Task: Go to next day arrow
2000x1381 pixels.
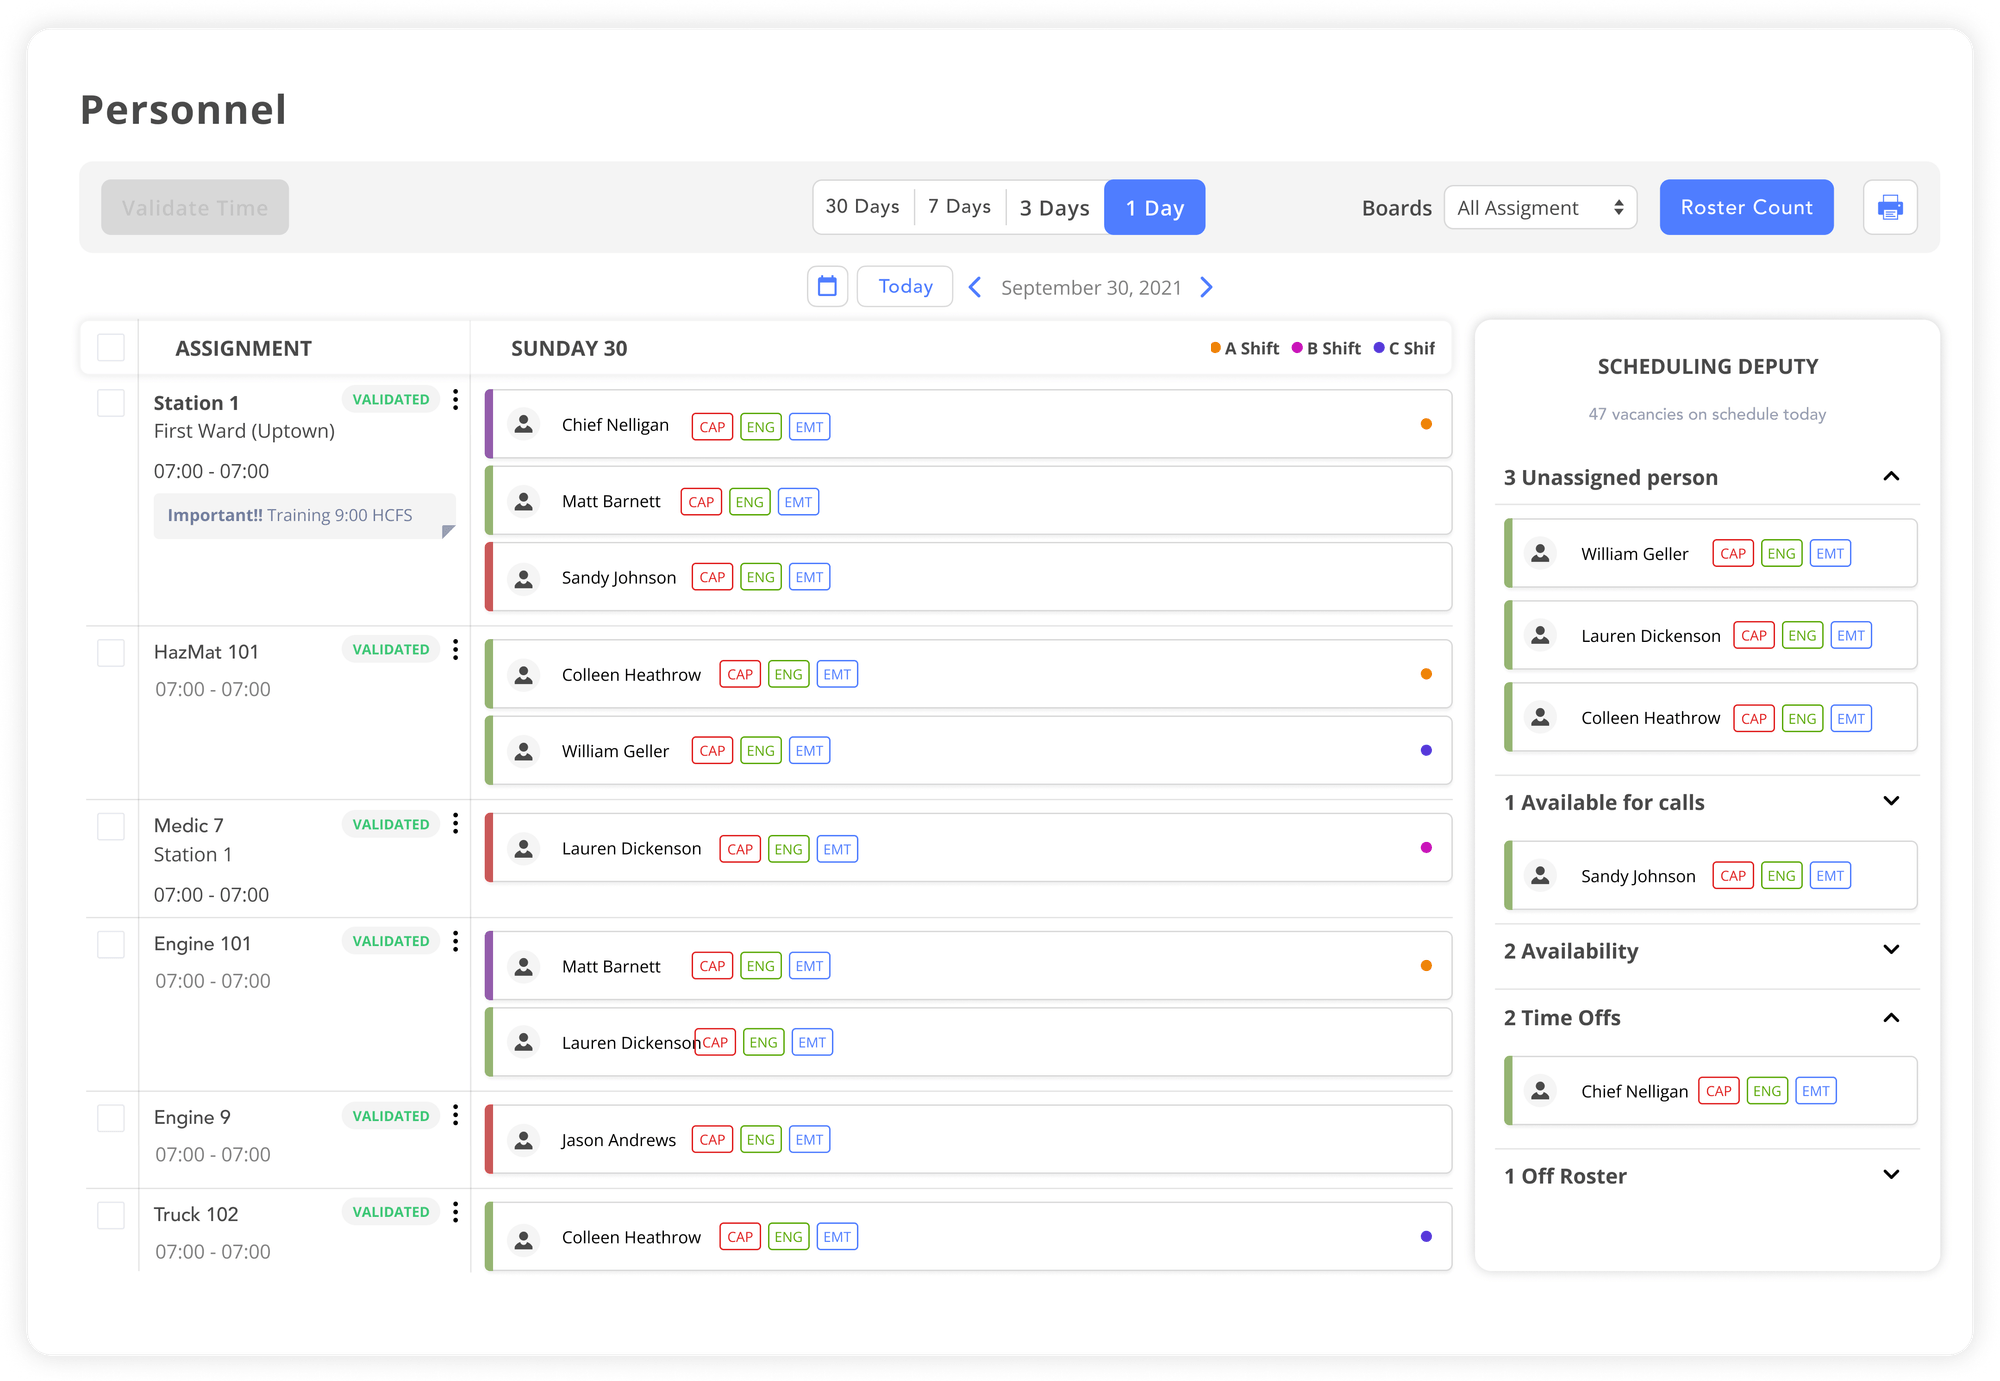Action: [x=1206, y=288]
